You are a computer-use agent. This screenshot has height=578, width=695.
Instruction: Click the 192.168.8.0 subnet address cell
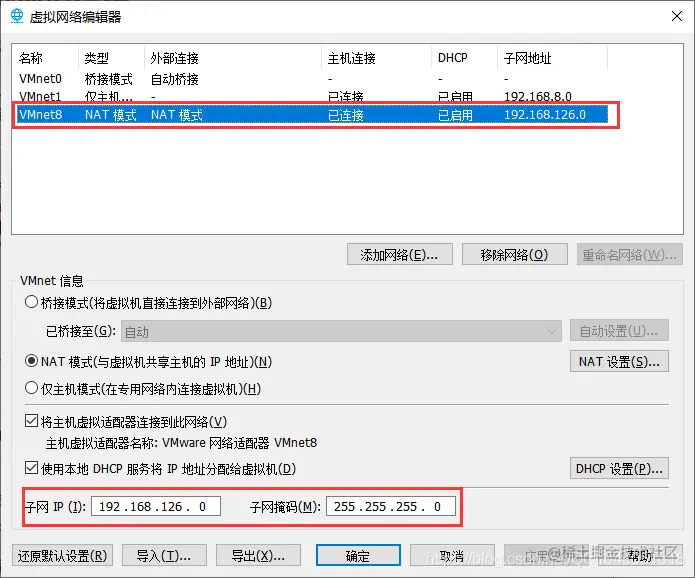tap(538, 97)
